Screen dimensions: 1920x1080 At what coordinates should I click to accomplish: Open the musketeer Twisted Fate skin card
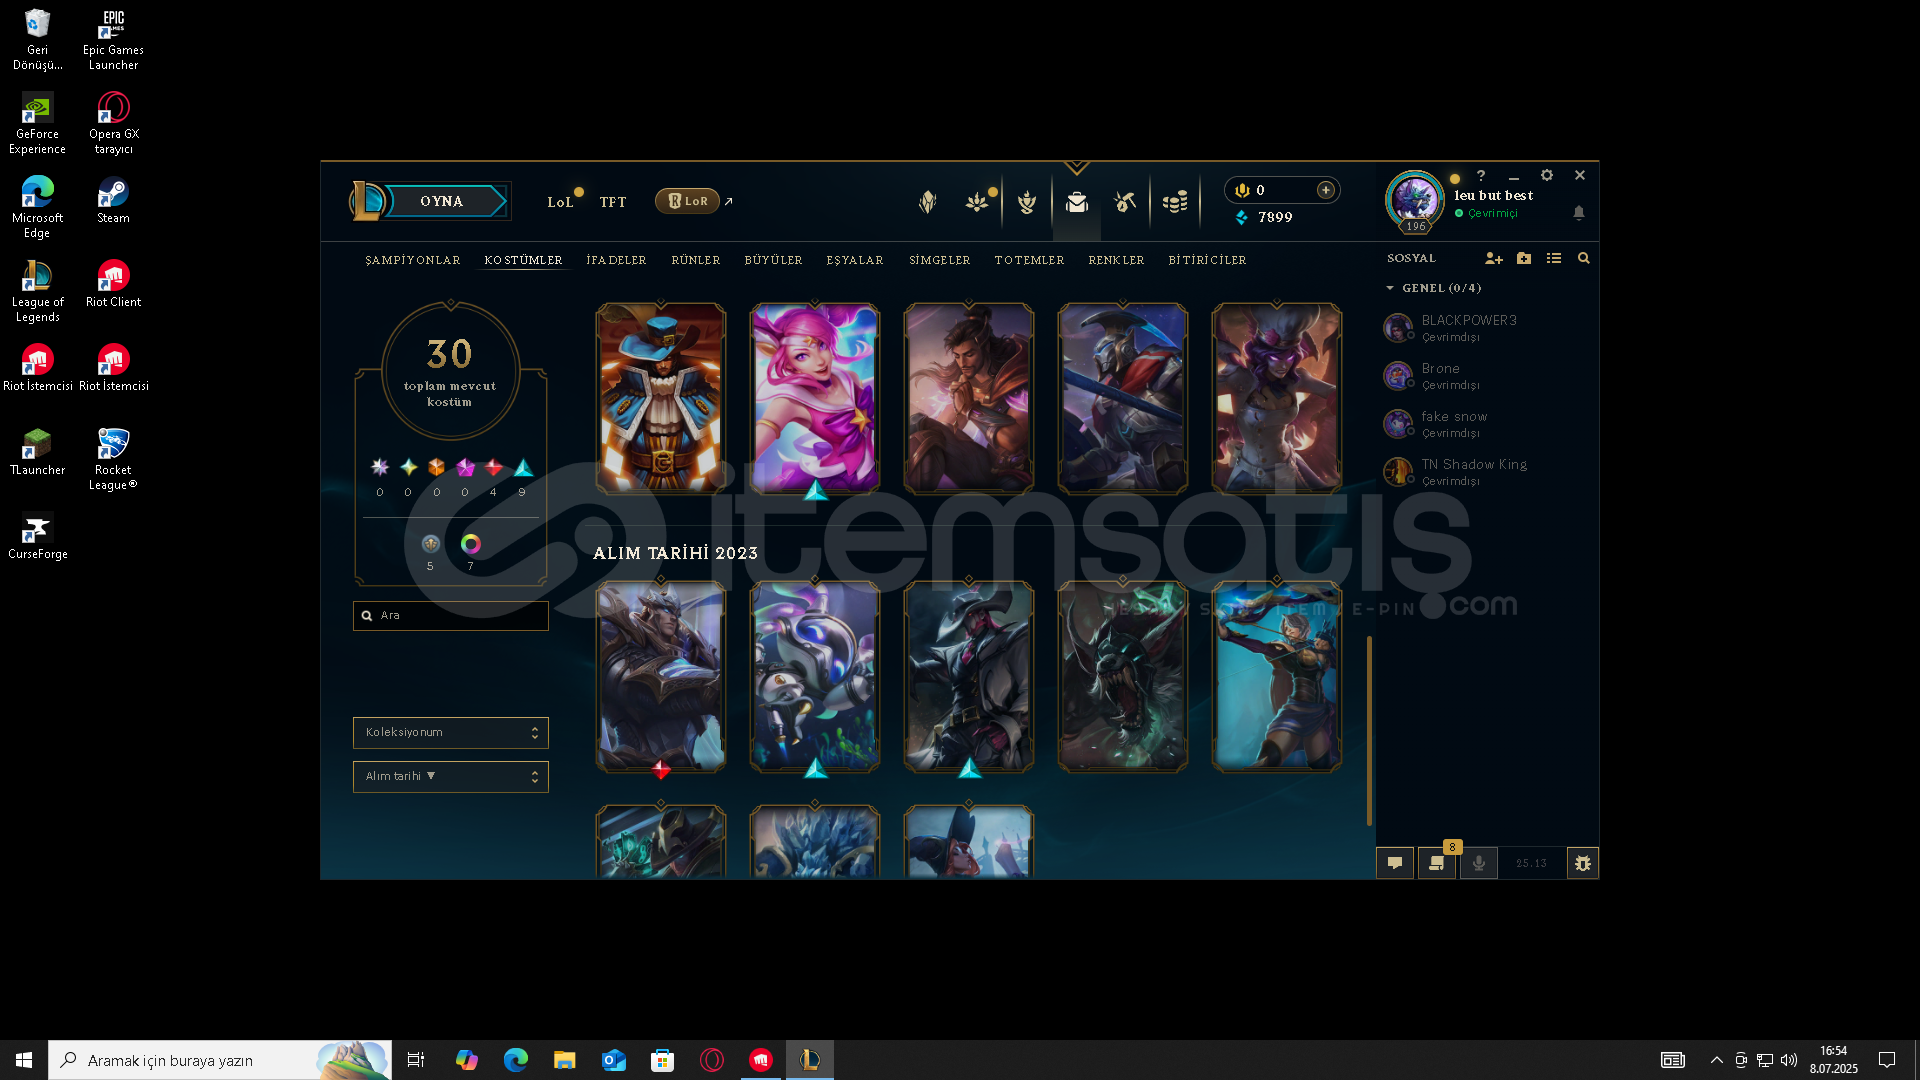click(661, 398)
